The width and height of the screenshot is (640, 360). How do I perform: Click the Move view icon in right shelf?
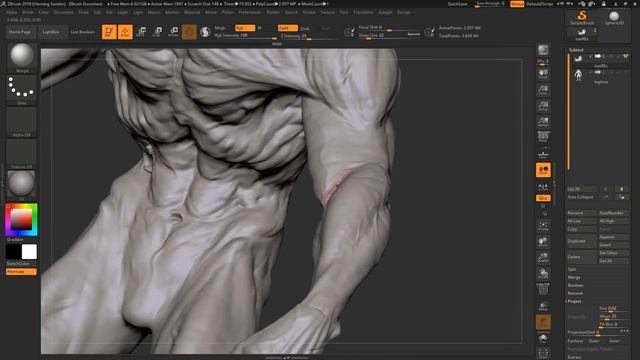[543, 242]
